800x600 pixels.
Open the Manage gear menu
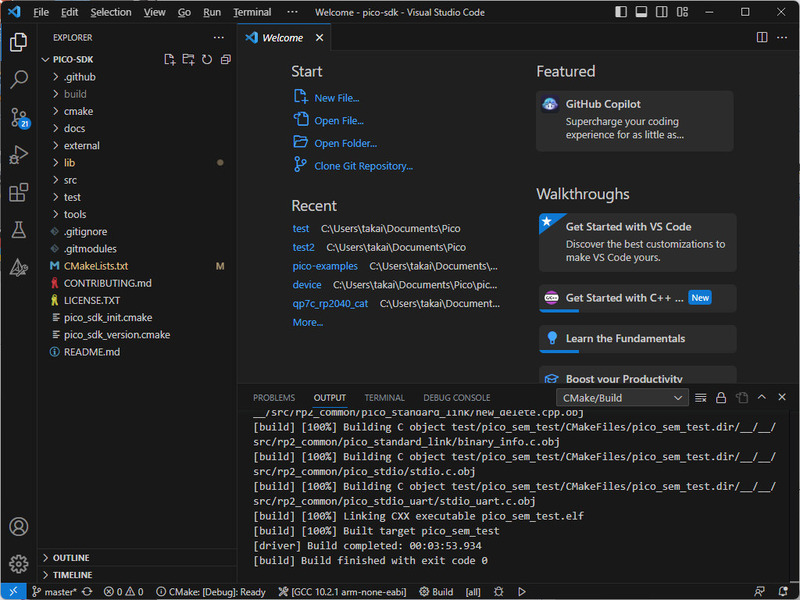[18, 563]
